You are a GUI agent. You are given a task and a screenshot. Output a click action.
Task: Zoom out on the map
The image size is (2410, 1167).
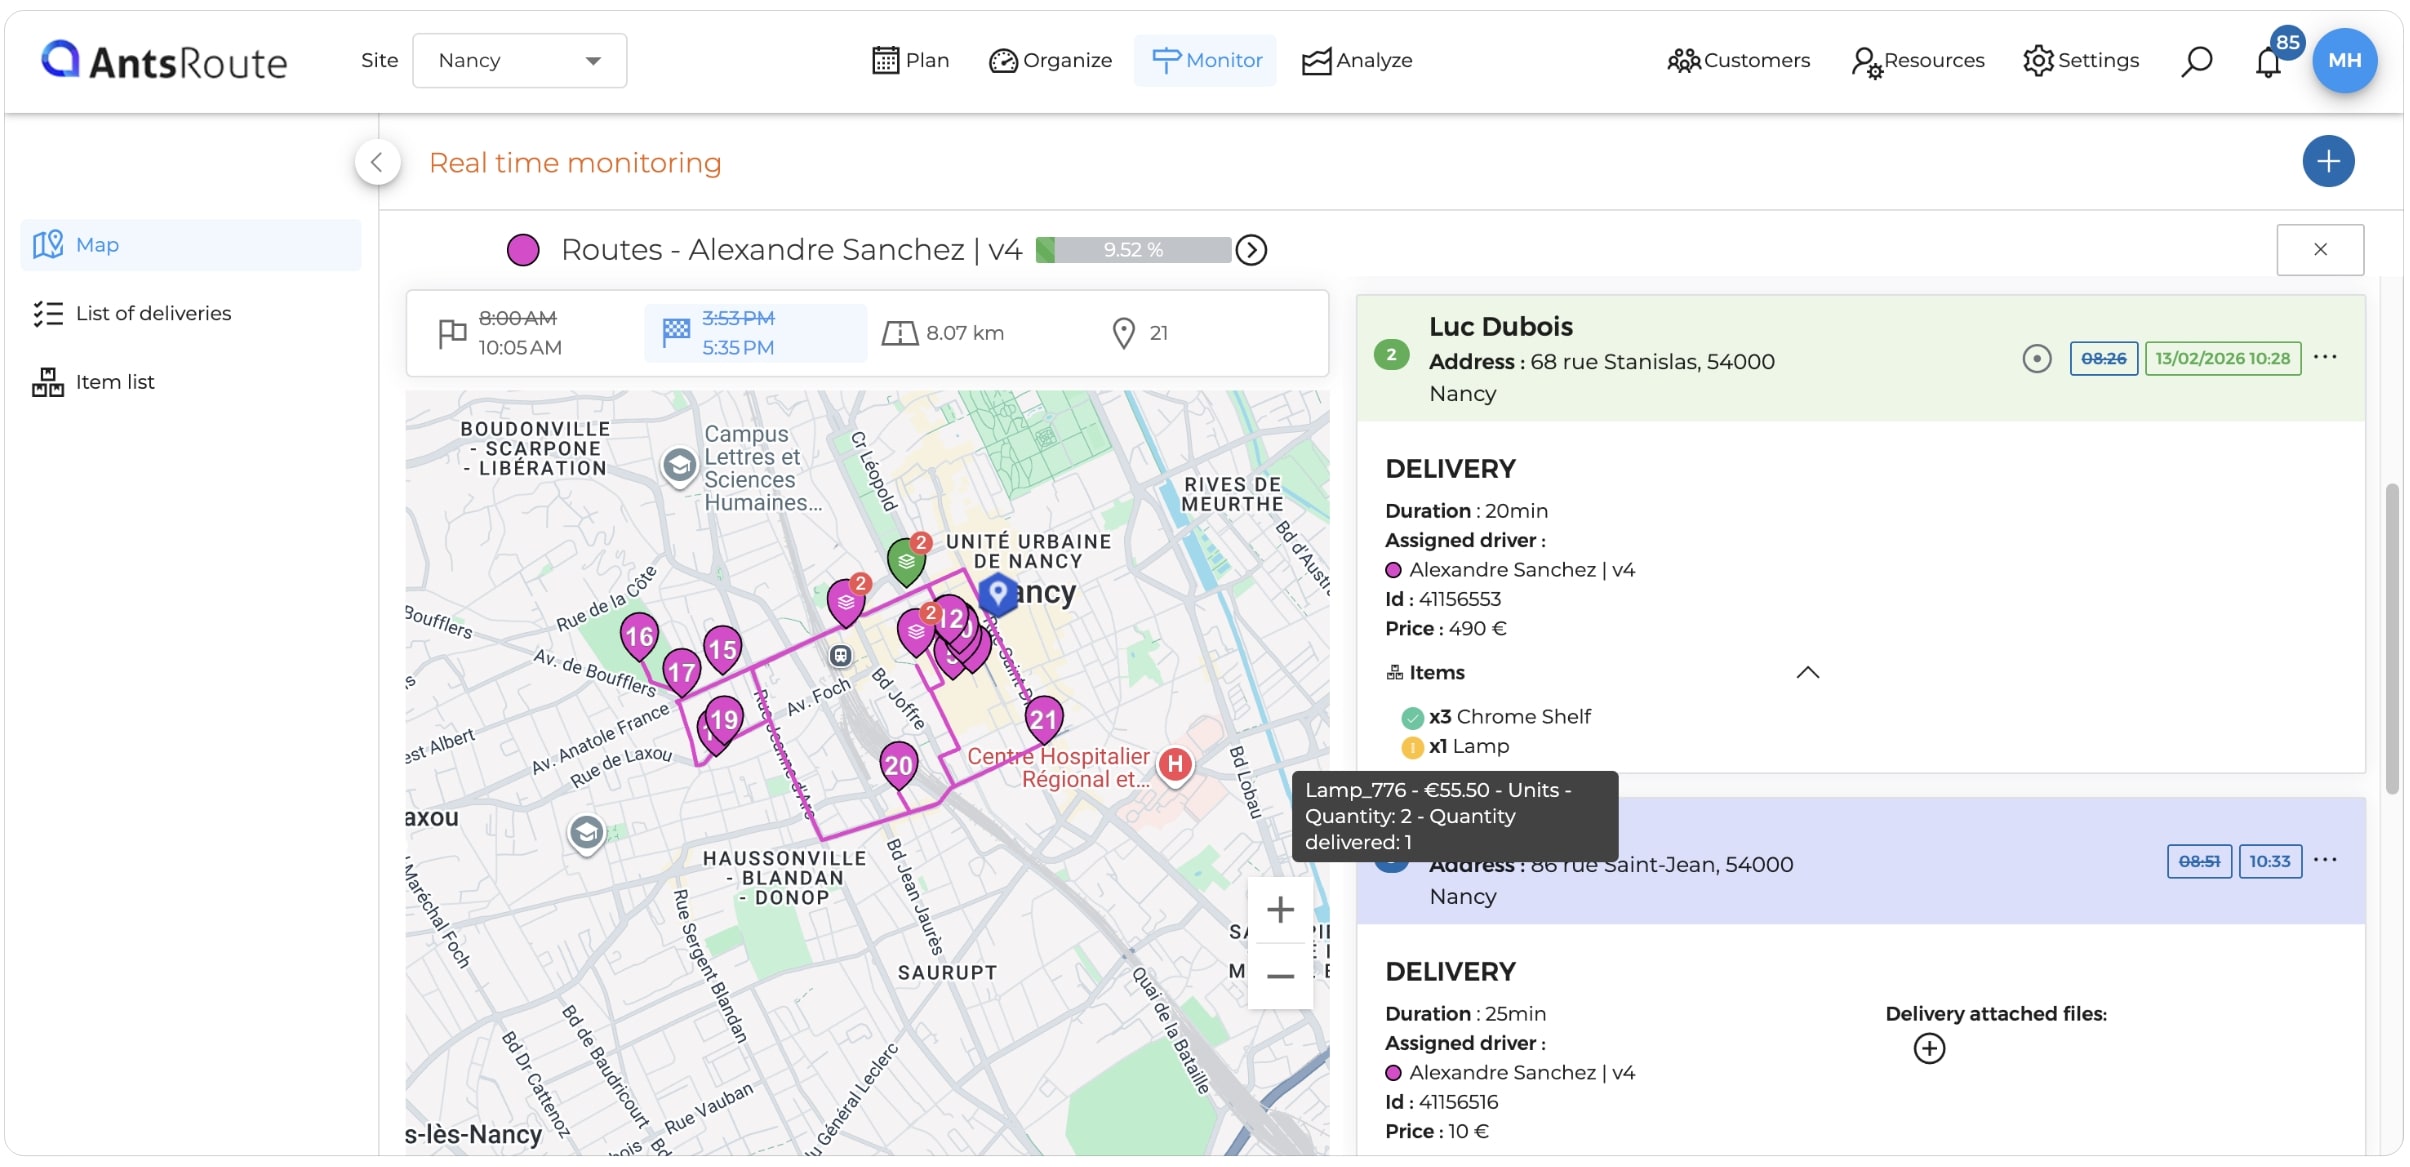pyautogui.click(x=1280, y=976)
